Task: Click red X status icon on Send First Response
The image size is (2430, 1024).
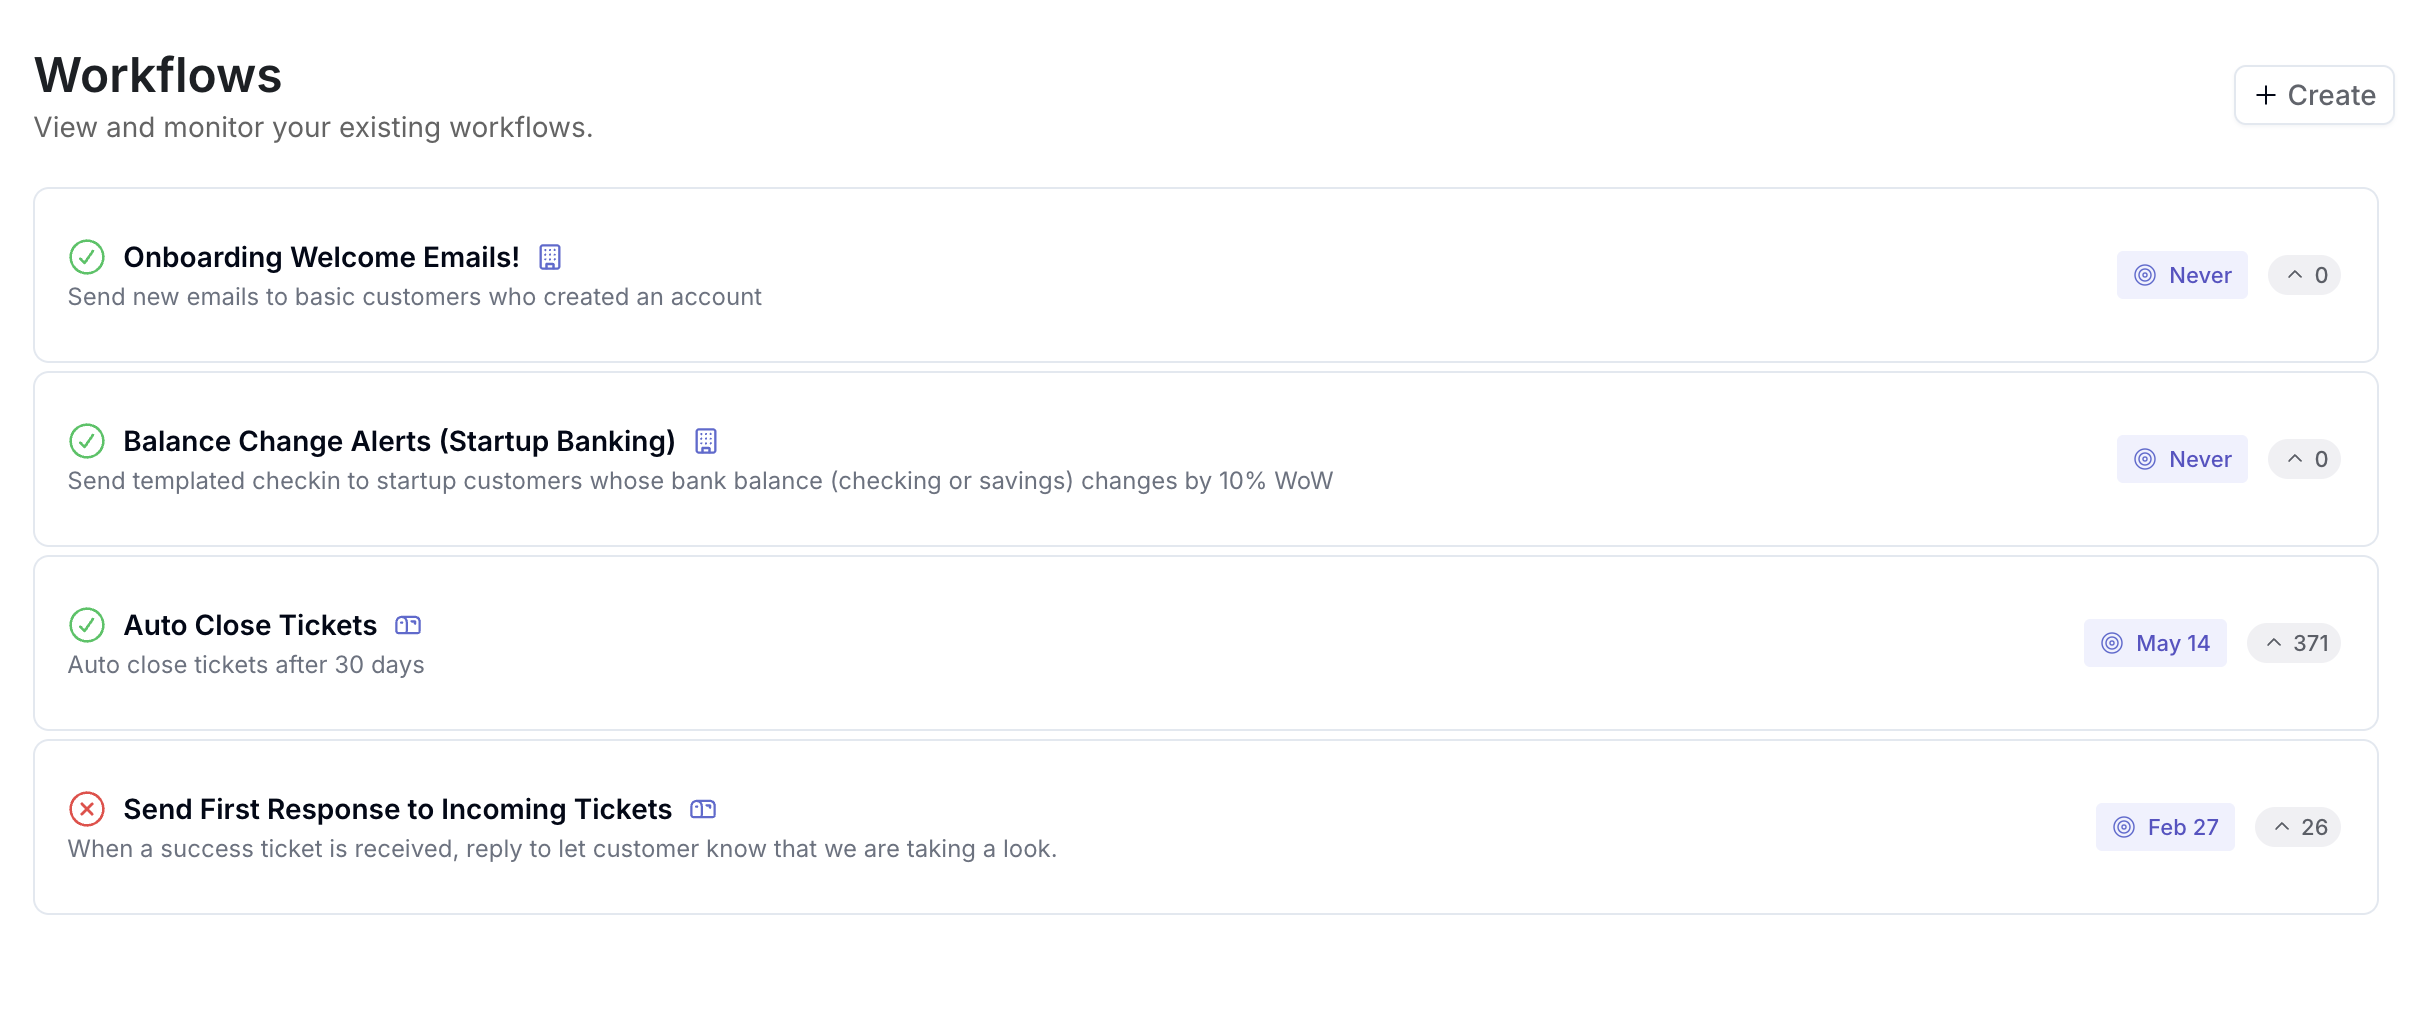Action: pos(87,809)
